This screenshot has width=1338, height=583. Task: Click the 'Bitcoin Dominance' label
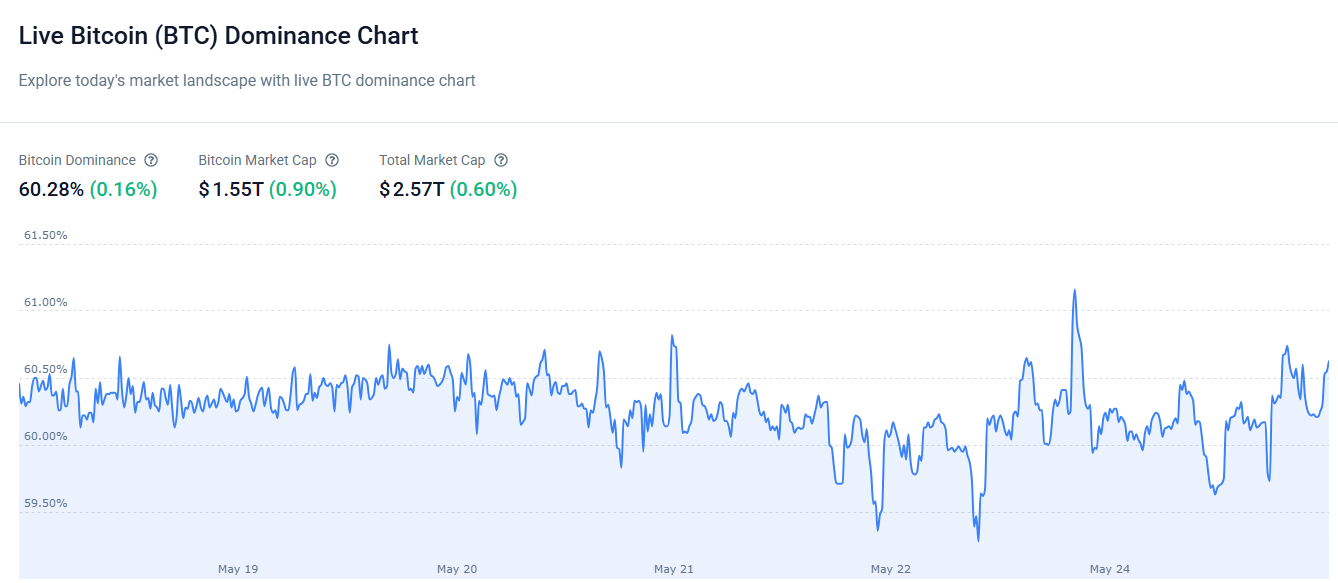coord(77,160)
